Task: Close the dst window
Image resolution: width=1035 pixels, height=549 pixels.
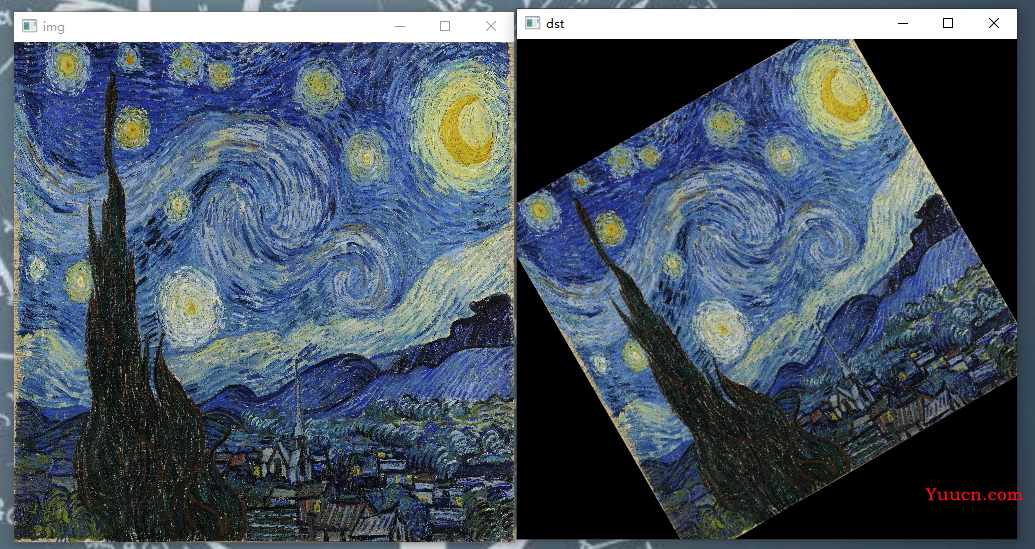Action: tap(993, 23)
